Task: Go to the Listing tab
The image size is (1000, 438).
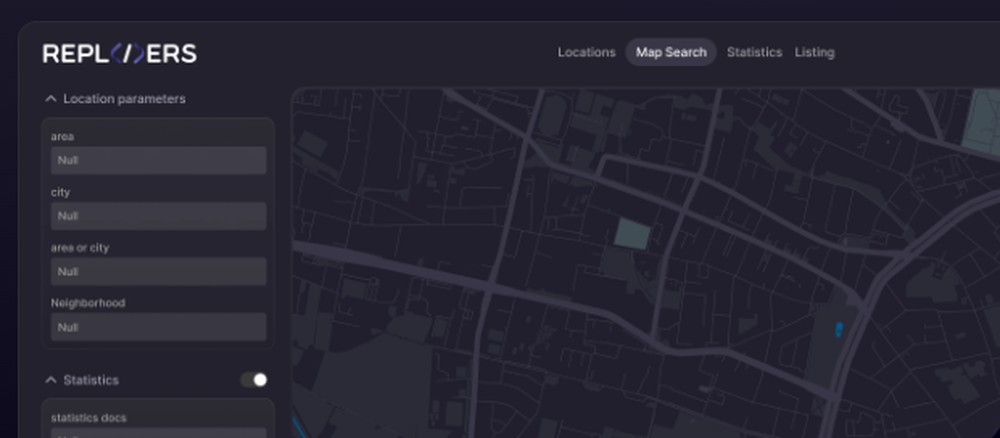Action: coord(814,52)
